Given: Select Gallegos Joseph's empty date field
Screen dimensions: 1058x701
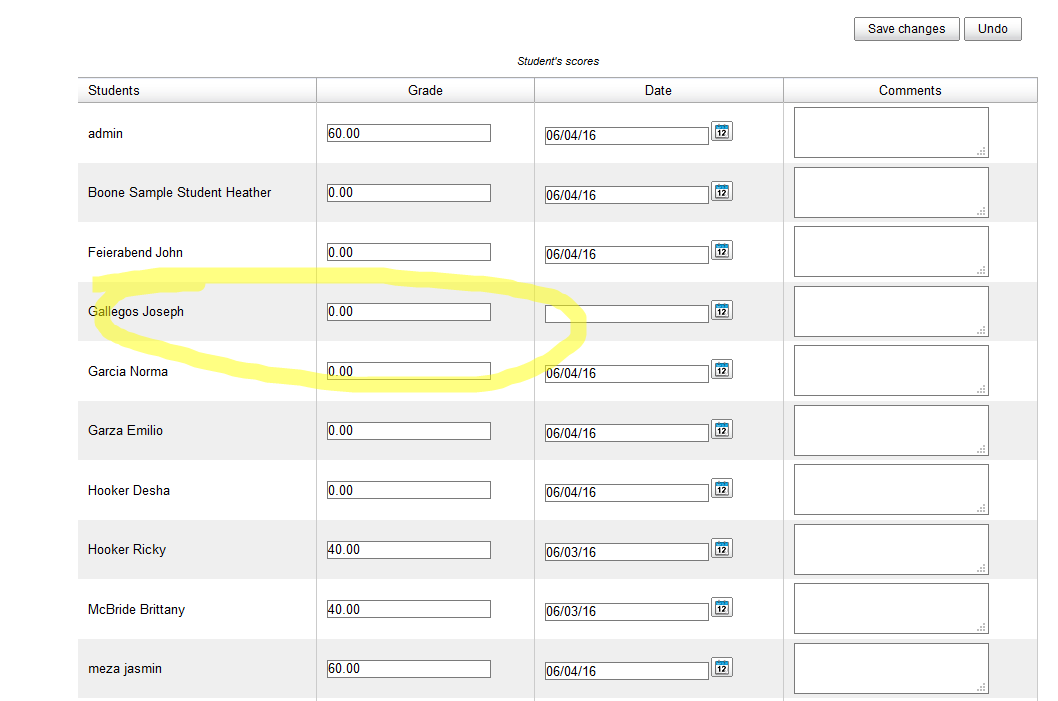Looking at the screenshot, I should click(x=626, y=314).
